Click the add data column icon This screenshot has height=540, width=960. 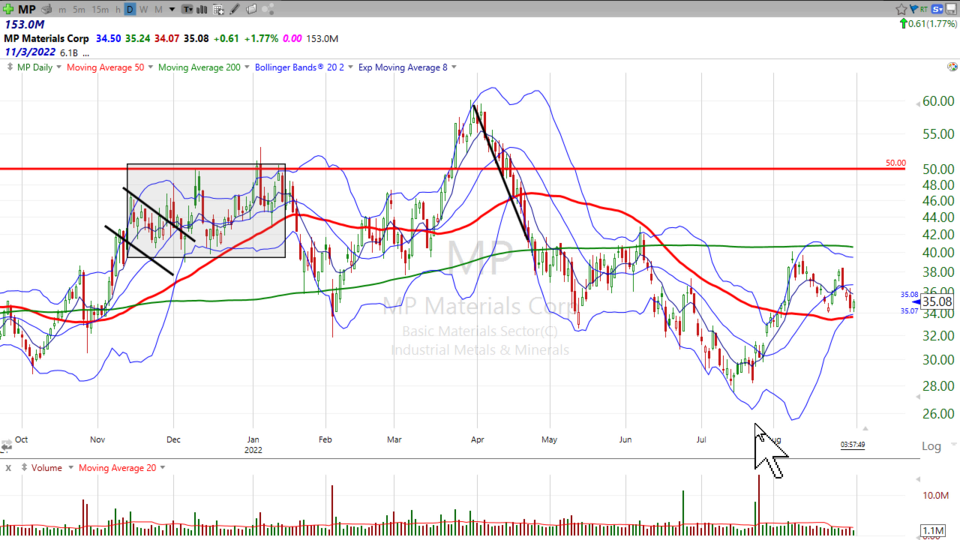click(219, 9)
